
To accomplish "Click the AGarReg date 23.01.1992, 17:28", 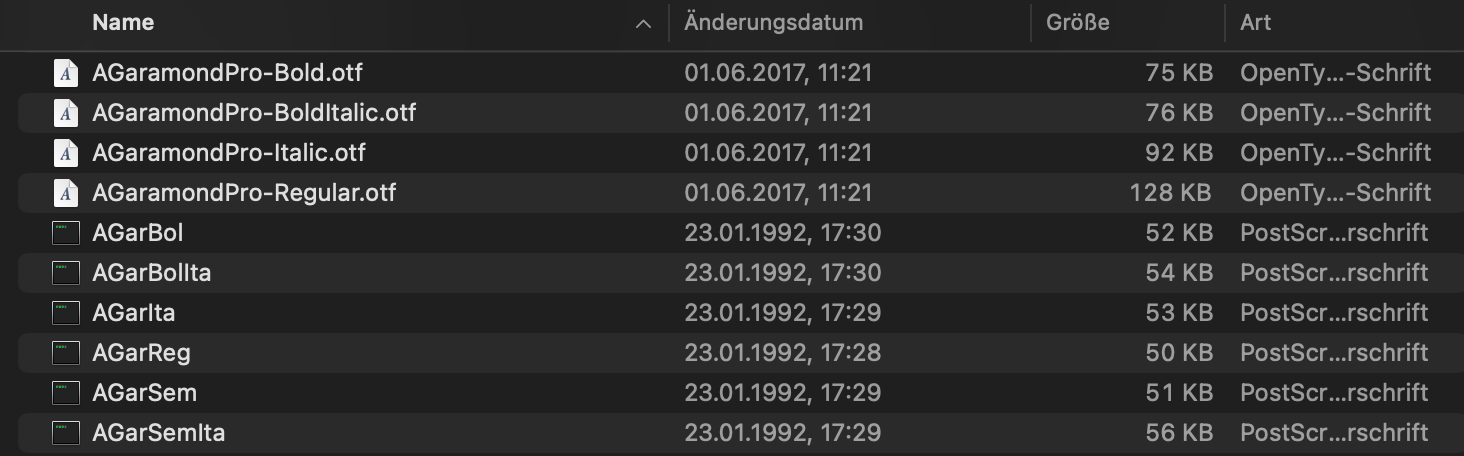I will point(782,353).
